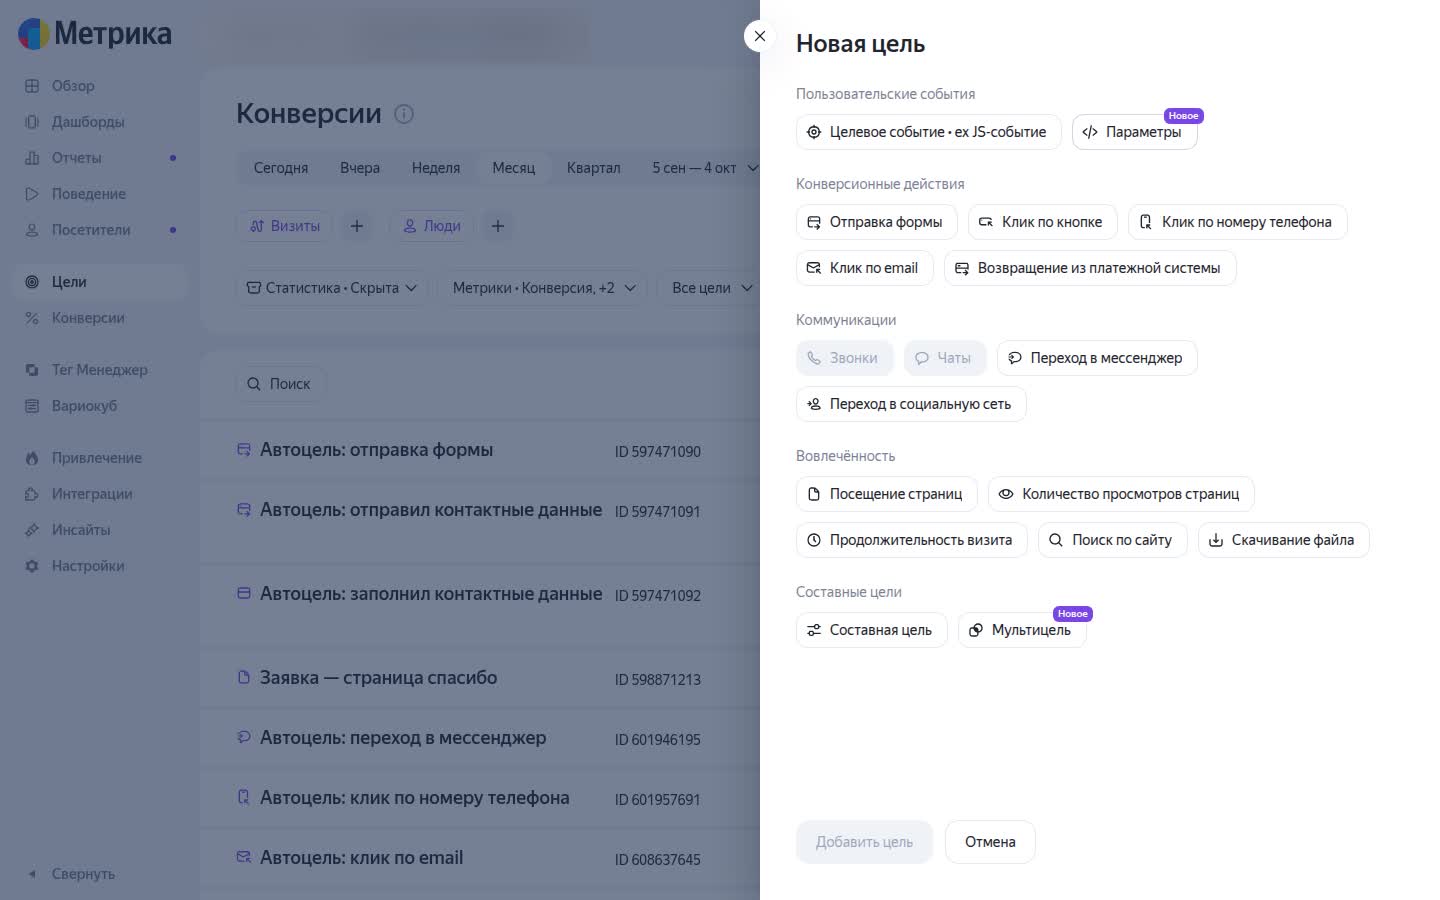1440x900 pixels.
Task: Select Составная цель goal option
Action: pos(871,630)
